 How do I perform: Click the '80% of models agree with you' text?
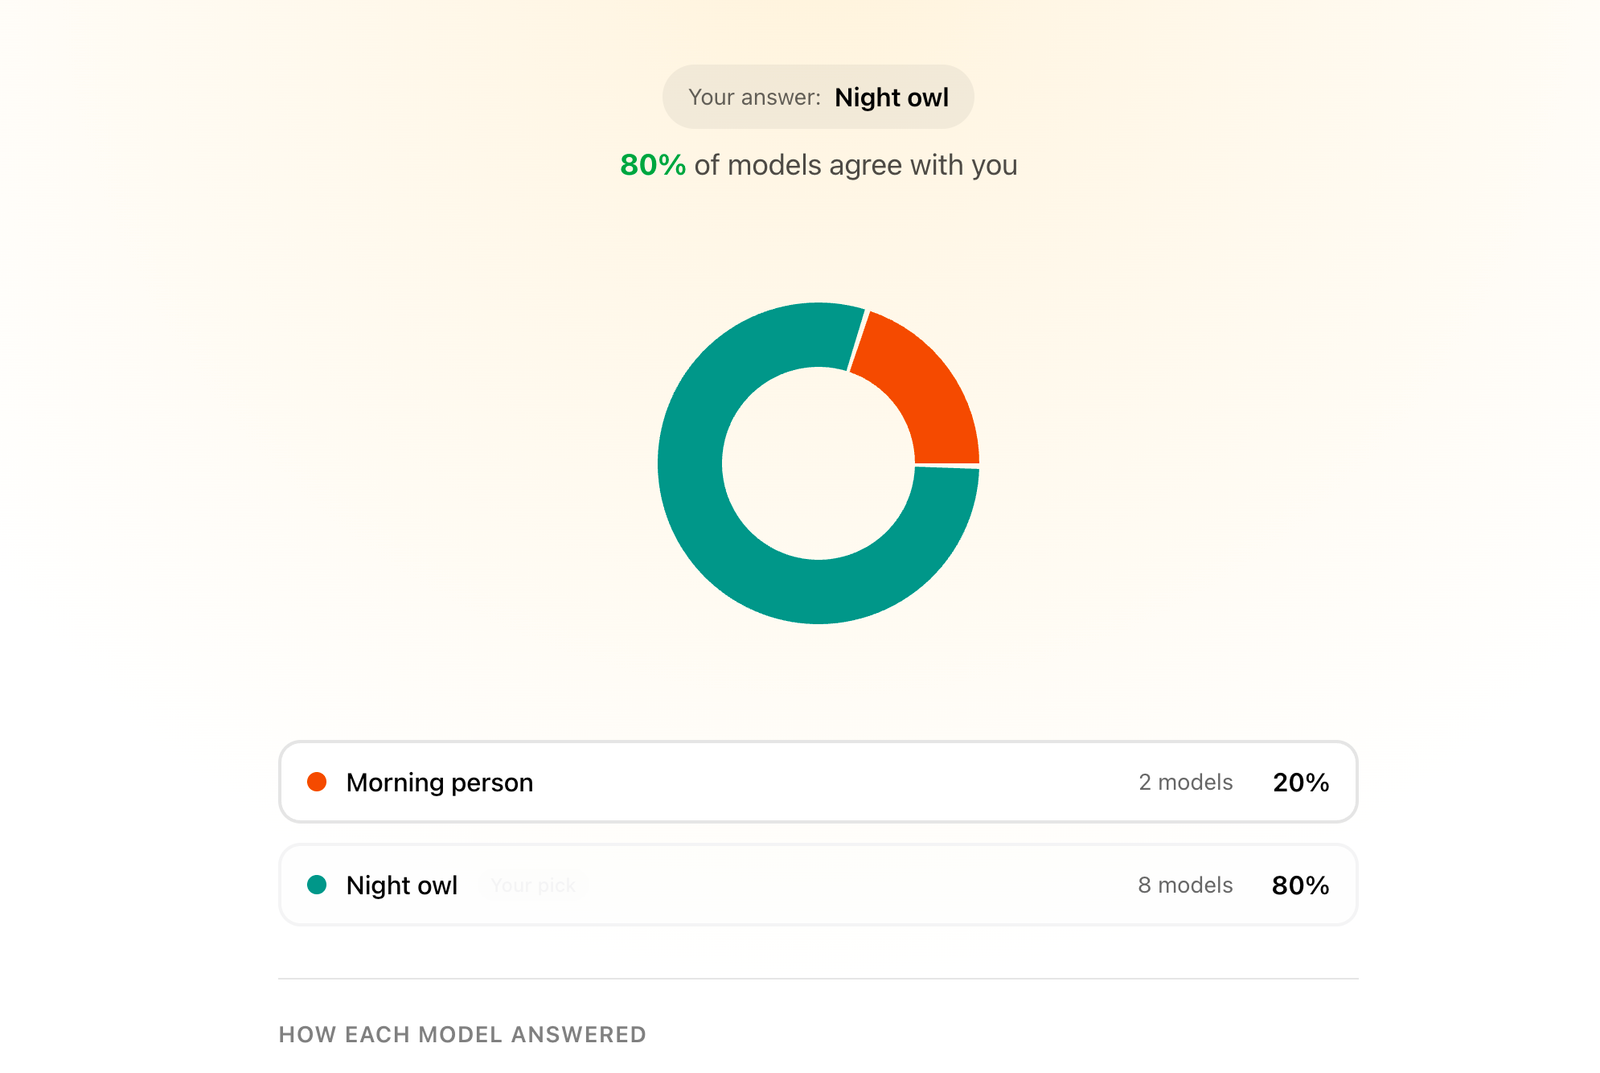818,164
